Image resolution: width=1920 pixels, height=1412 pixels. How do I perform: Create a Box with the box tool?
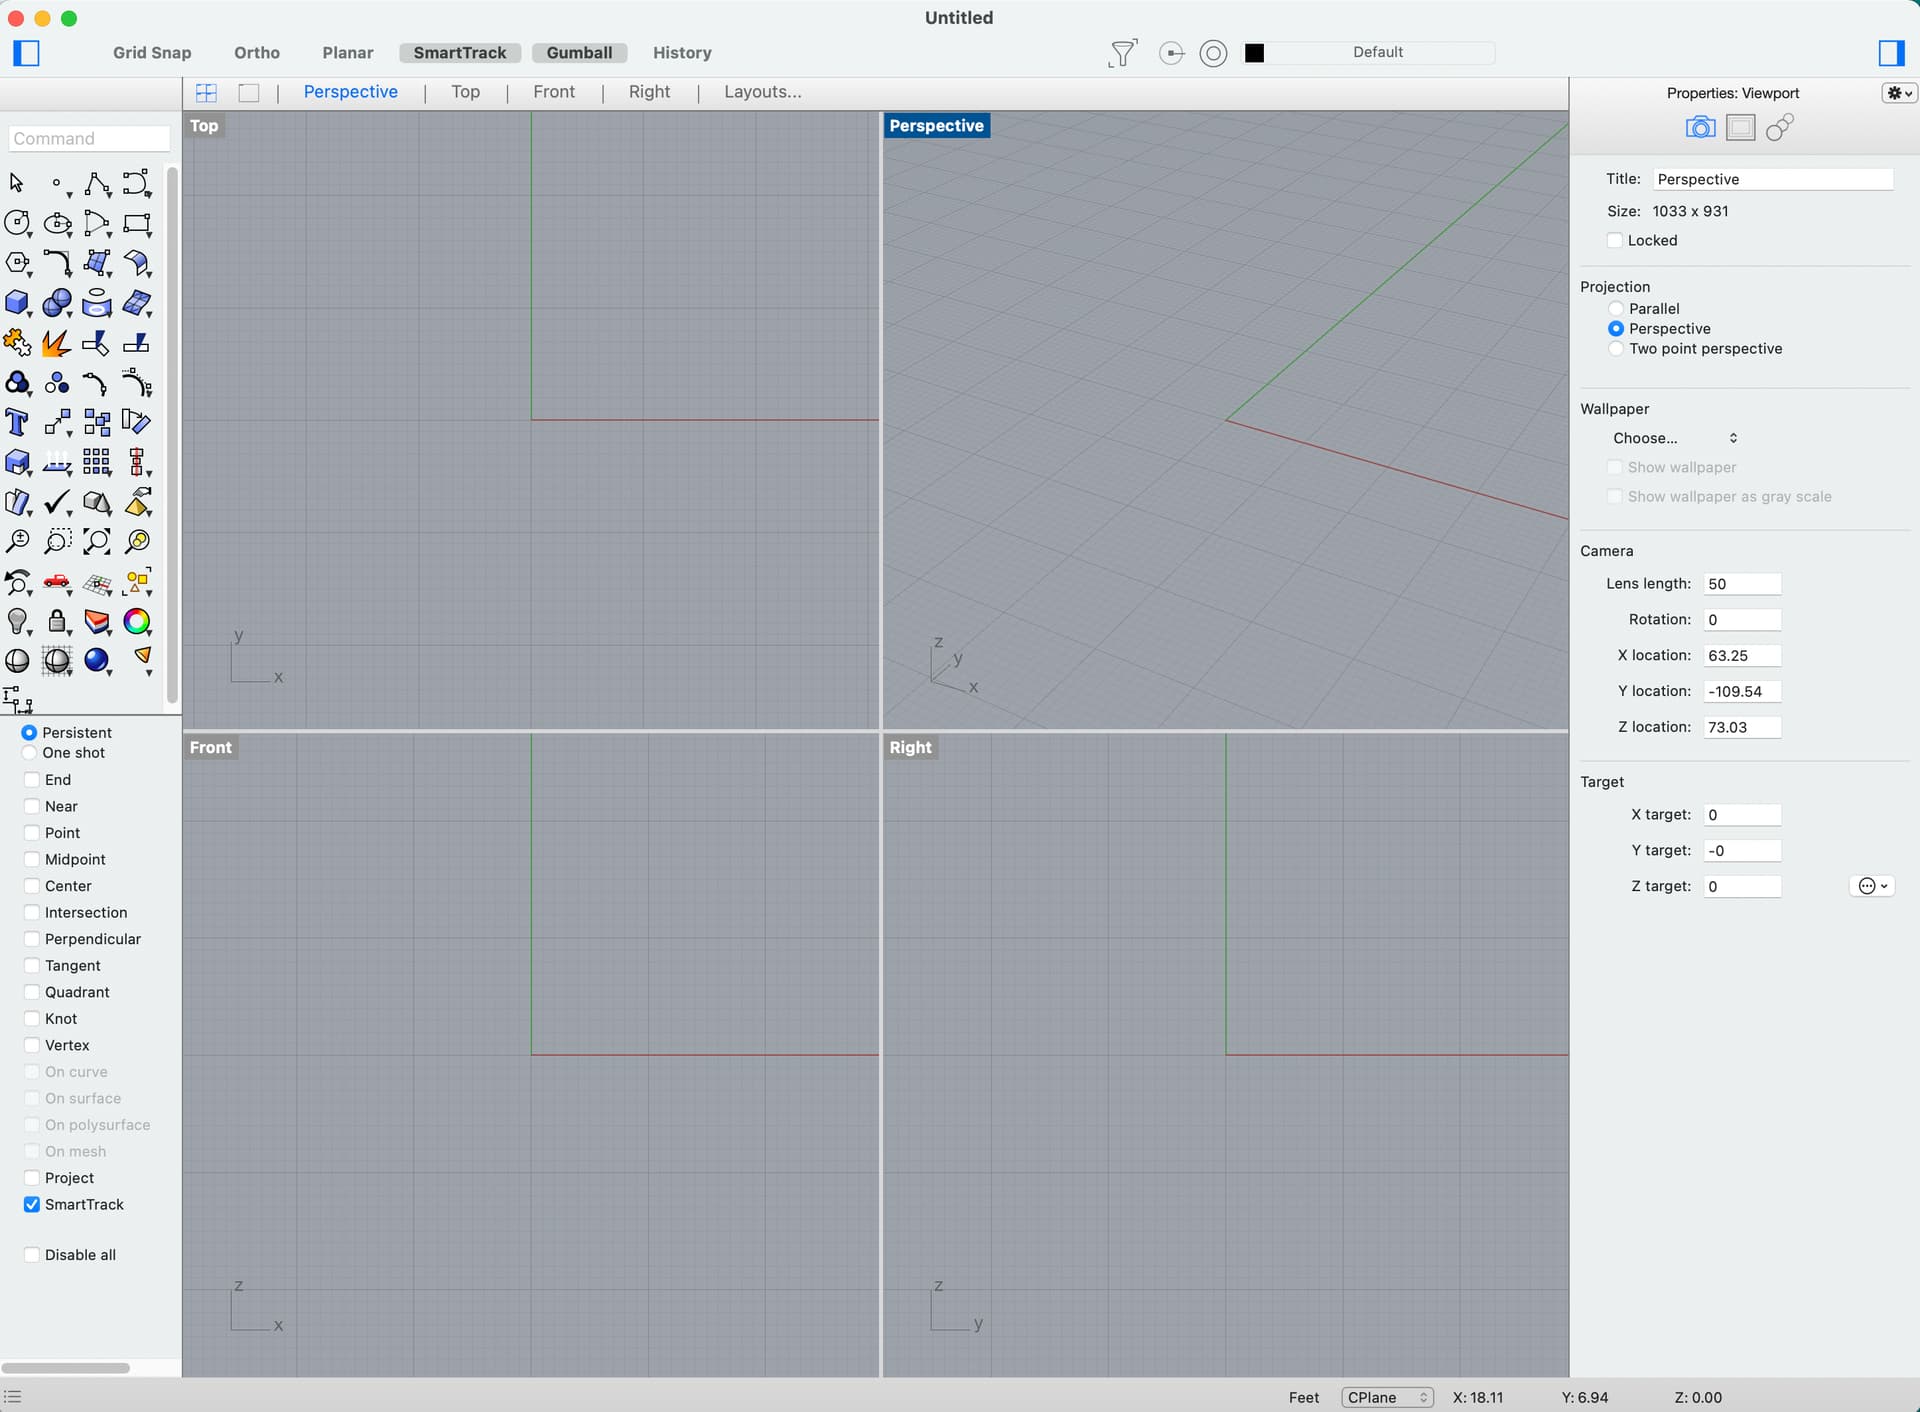click(x=17, y=303)
